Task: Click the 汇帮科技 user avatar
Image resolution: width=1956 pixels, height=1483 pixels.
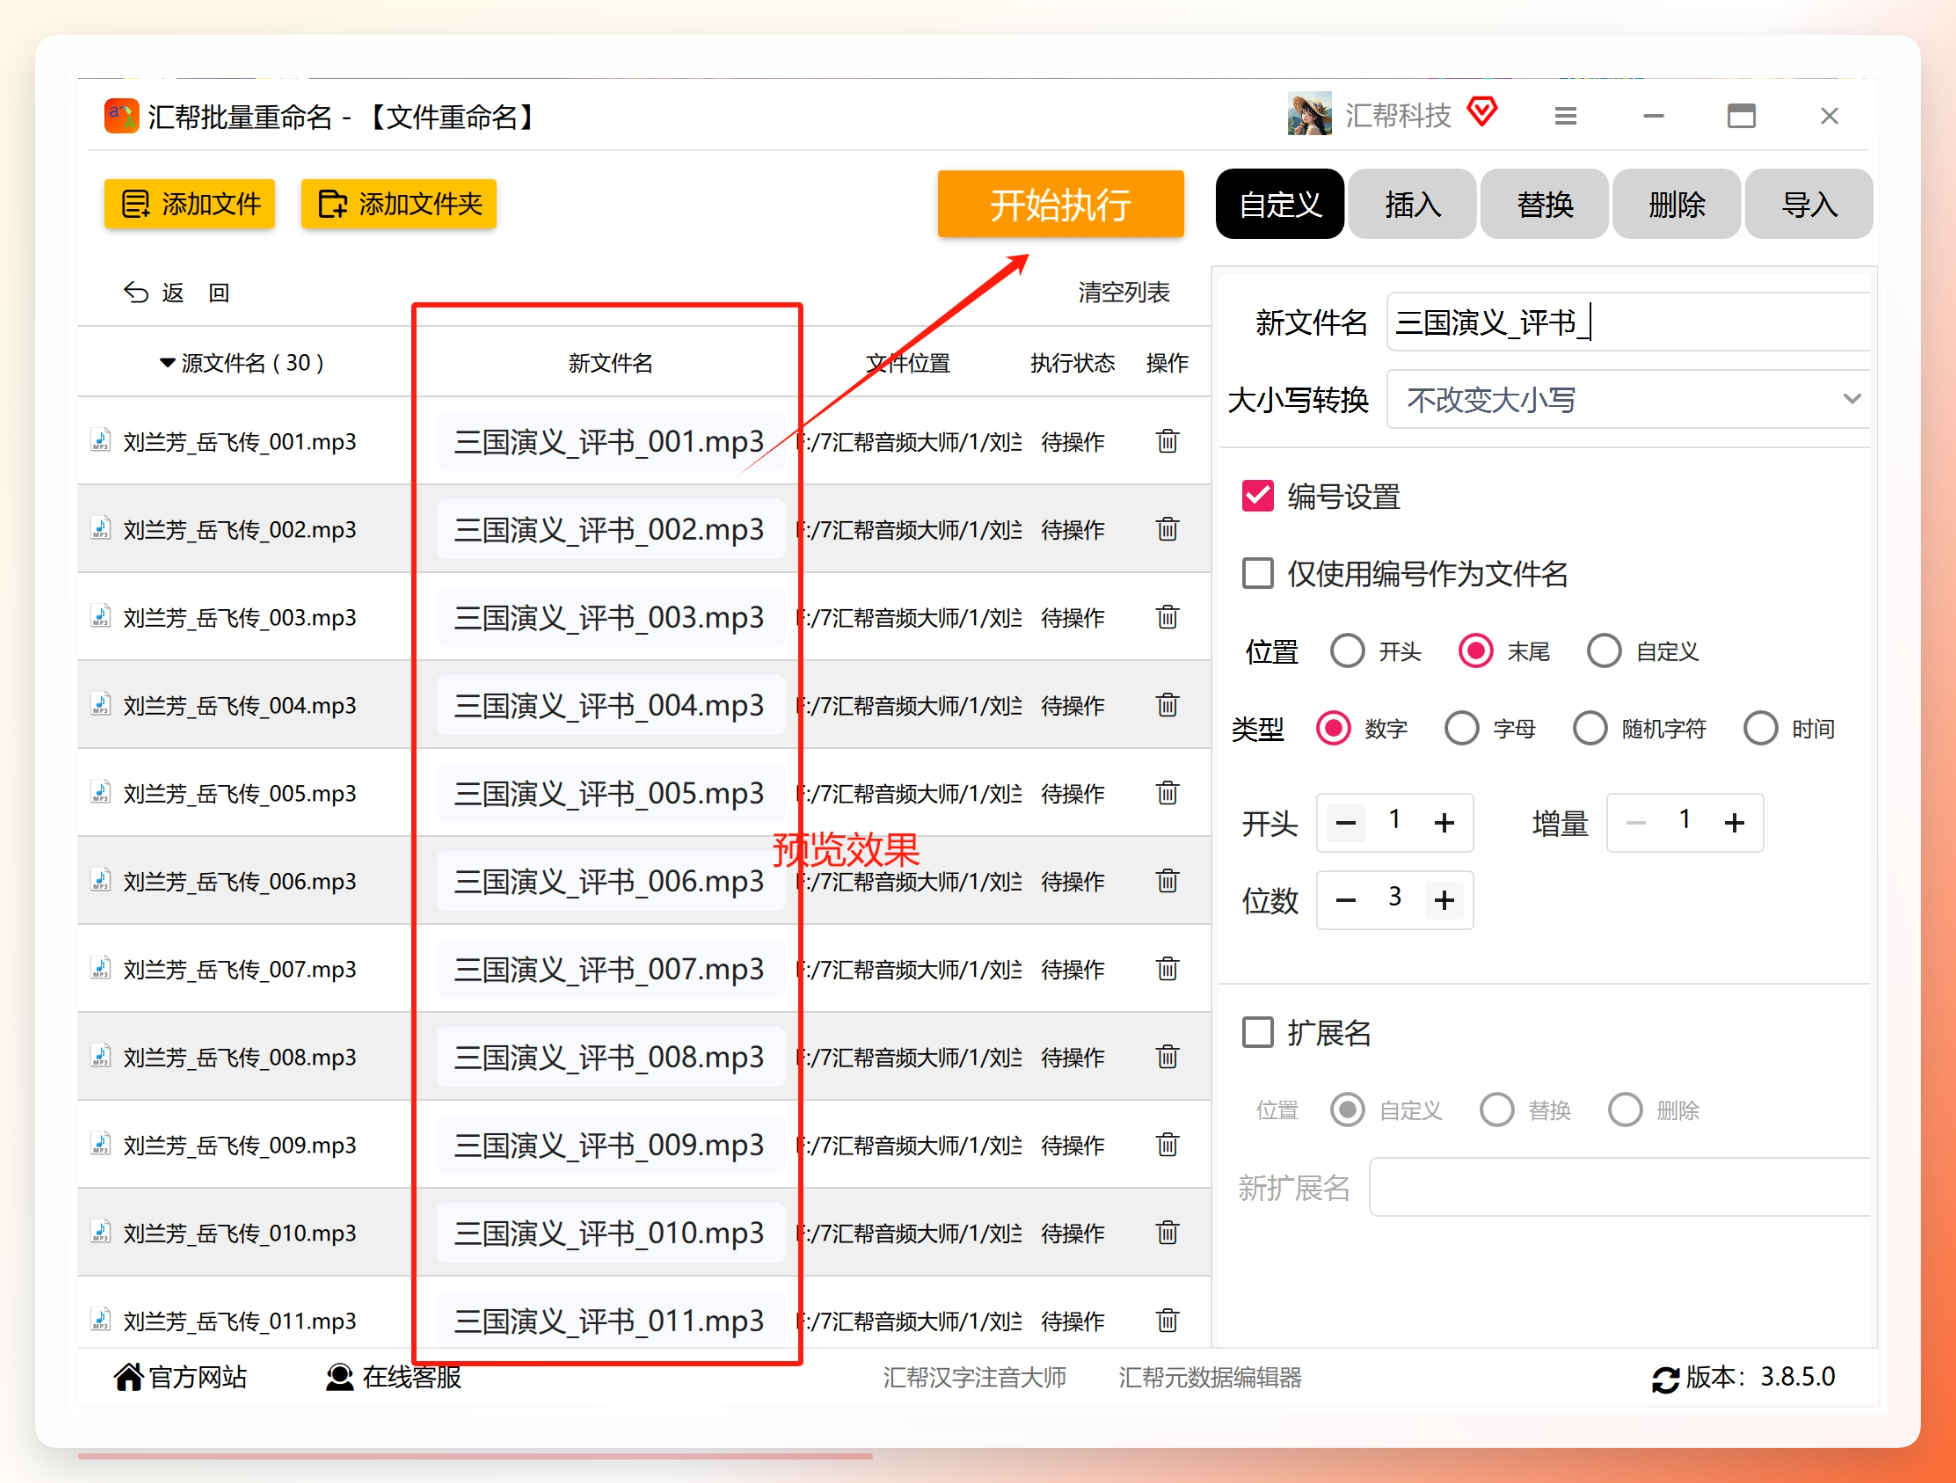Action: [x=1309, y=114]
